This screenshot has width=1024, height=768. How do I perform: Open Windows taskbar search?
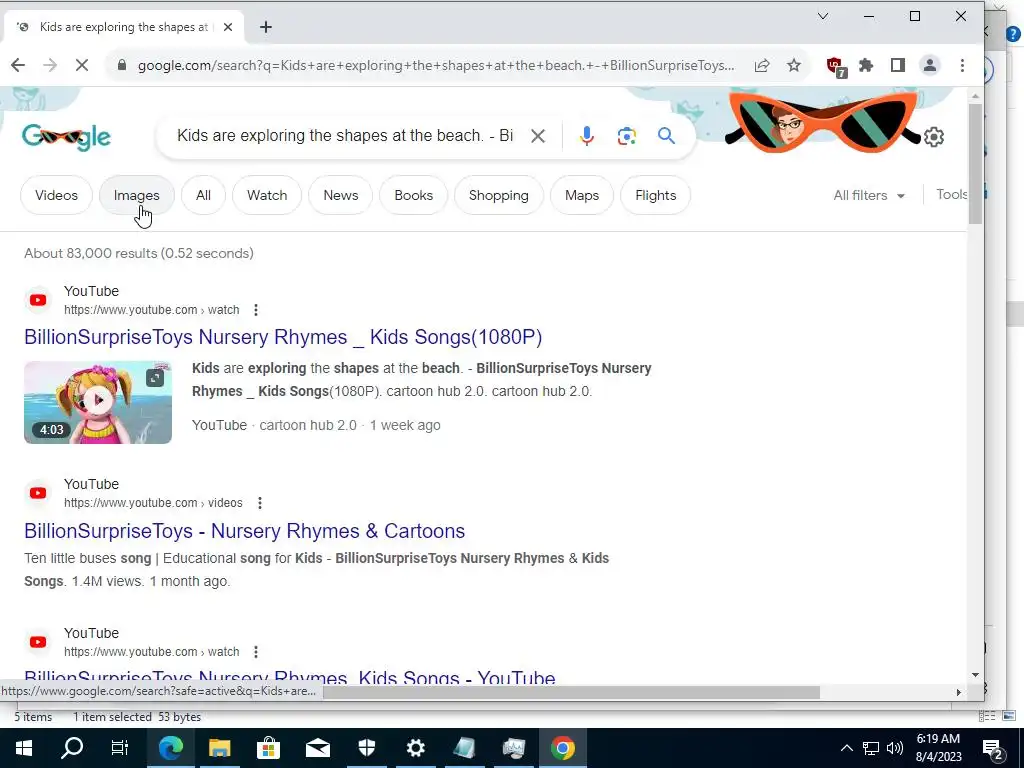click(72, 748)
